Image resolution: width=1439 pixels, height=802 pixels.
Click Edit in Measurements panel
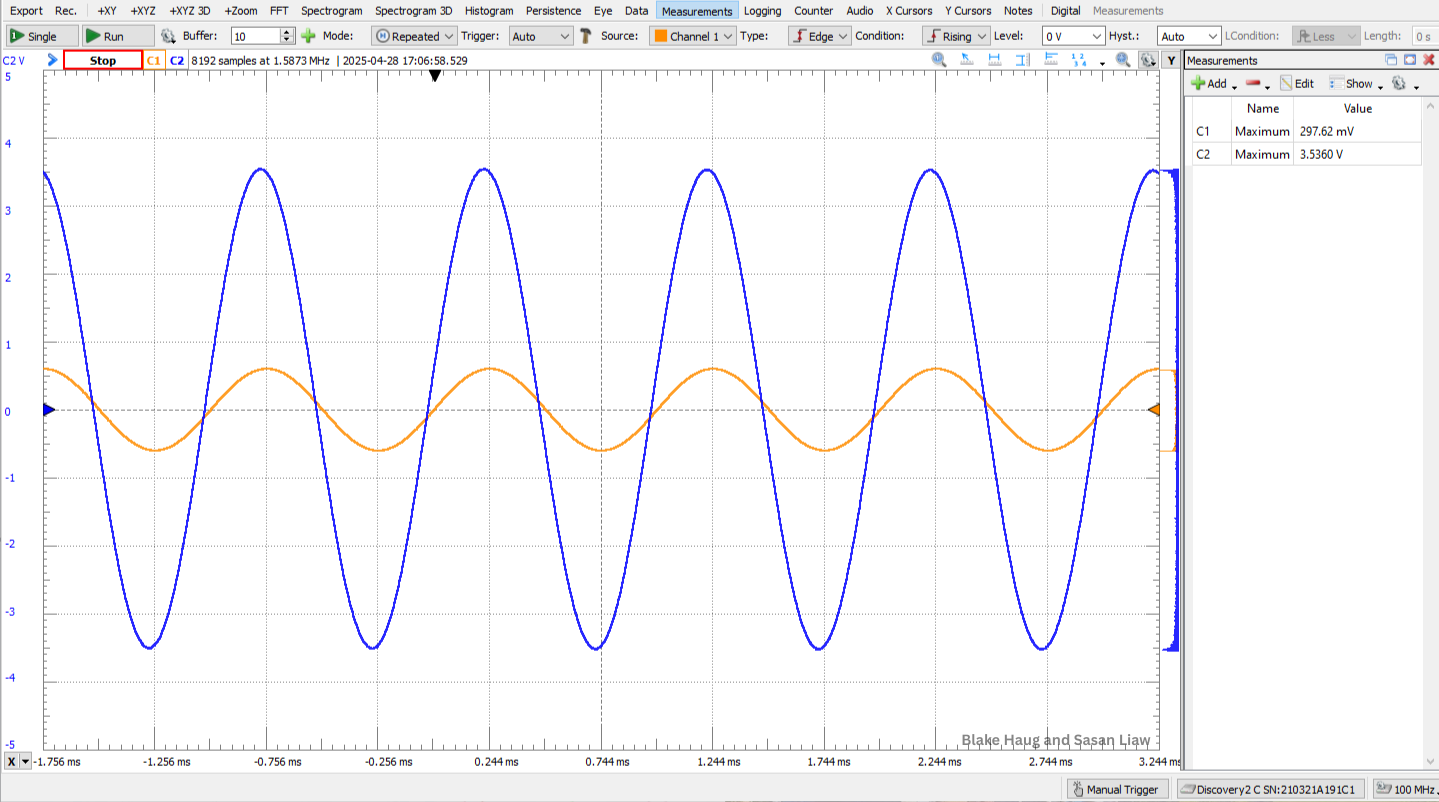(x=1296, y=83)
